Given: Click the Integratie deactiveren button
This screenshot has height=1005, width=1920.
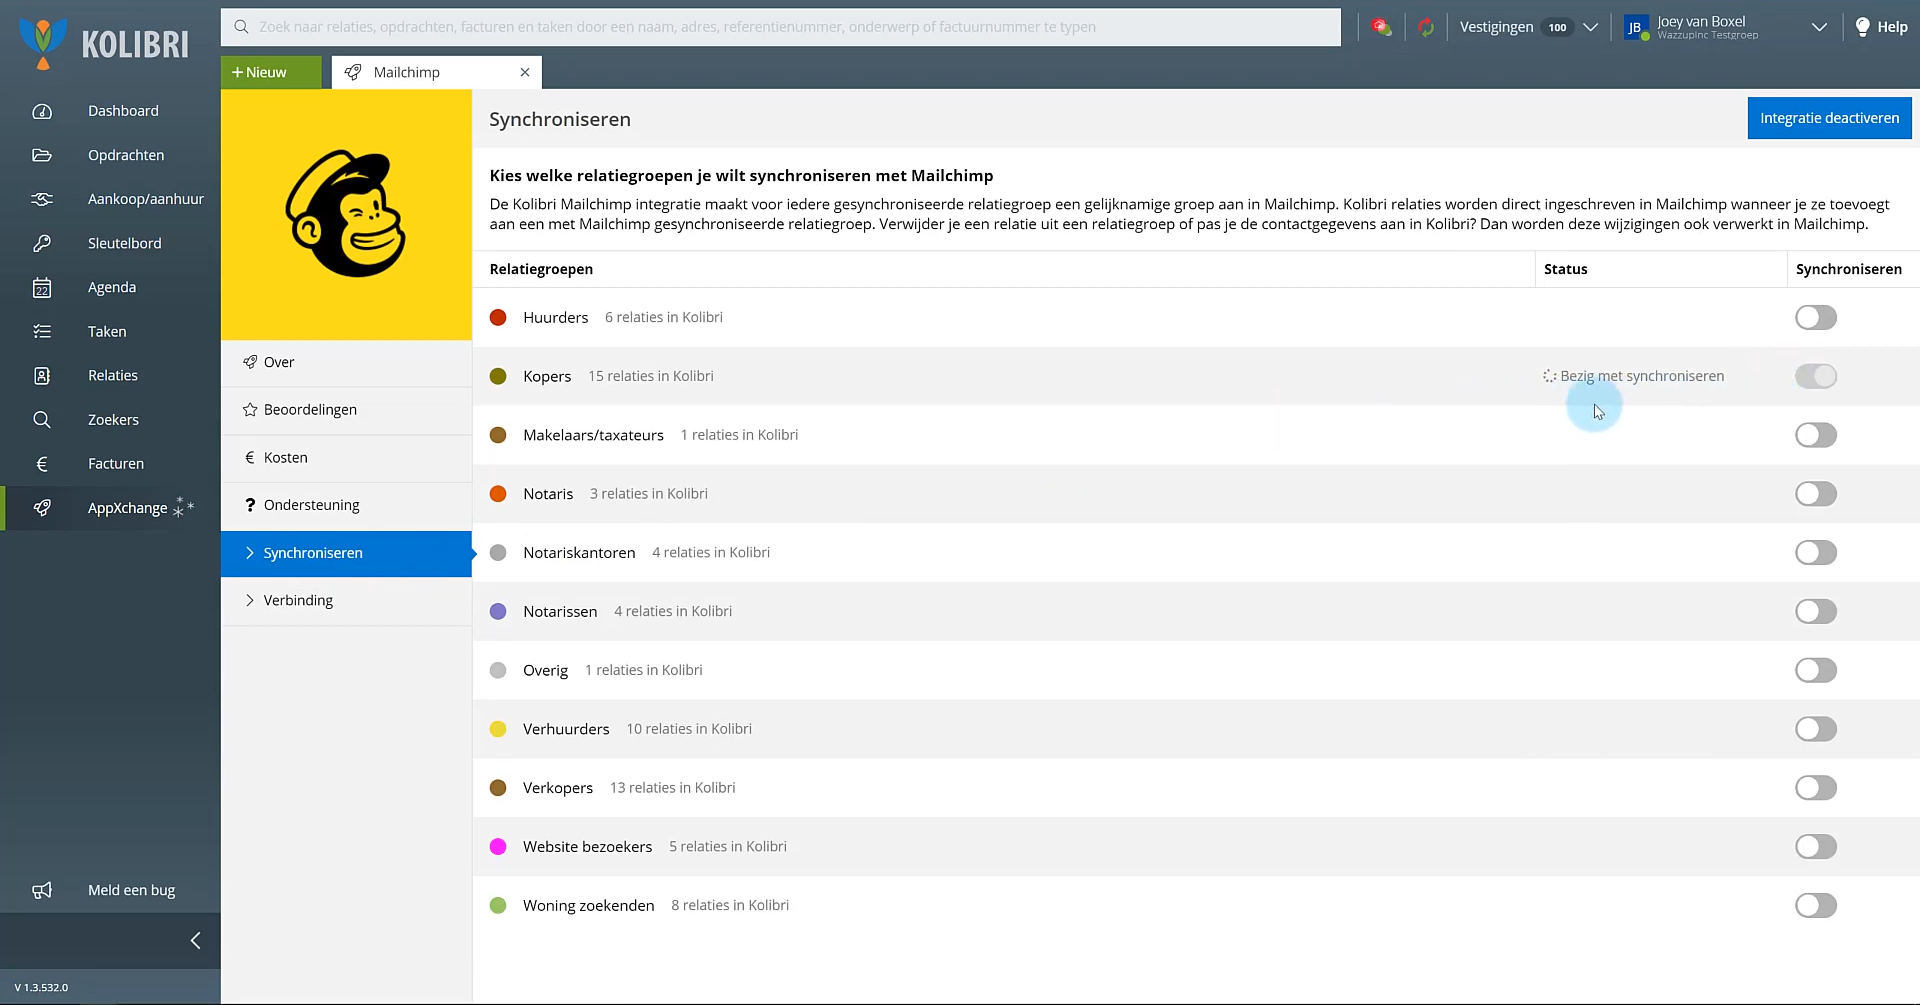Looking at the screenshot, I should (x=1829, y=118).
